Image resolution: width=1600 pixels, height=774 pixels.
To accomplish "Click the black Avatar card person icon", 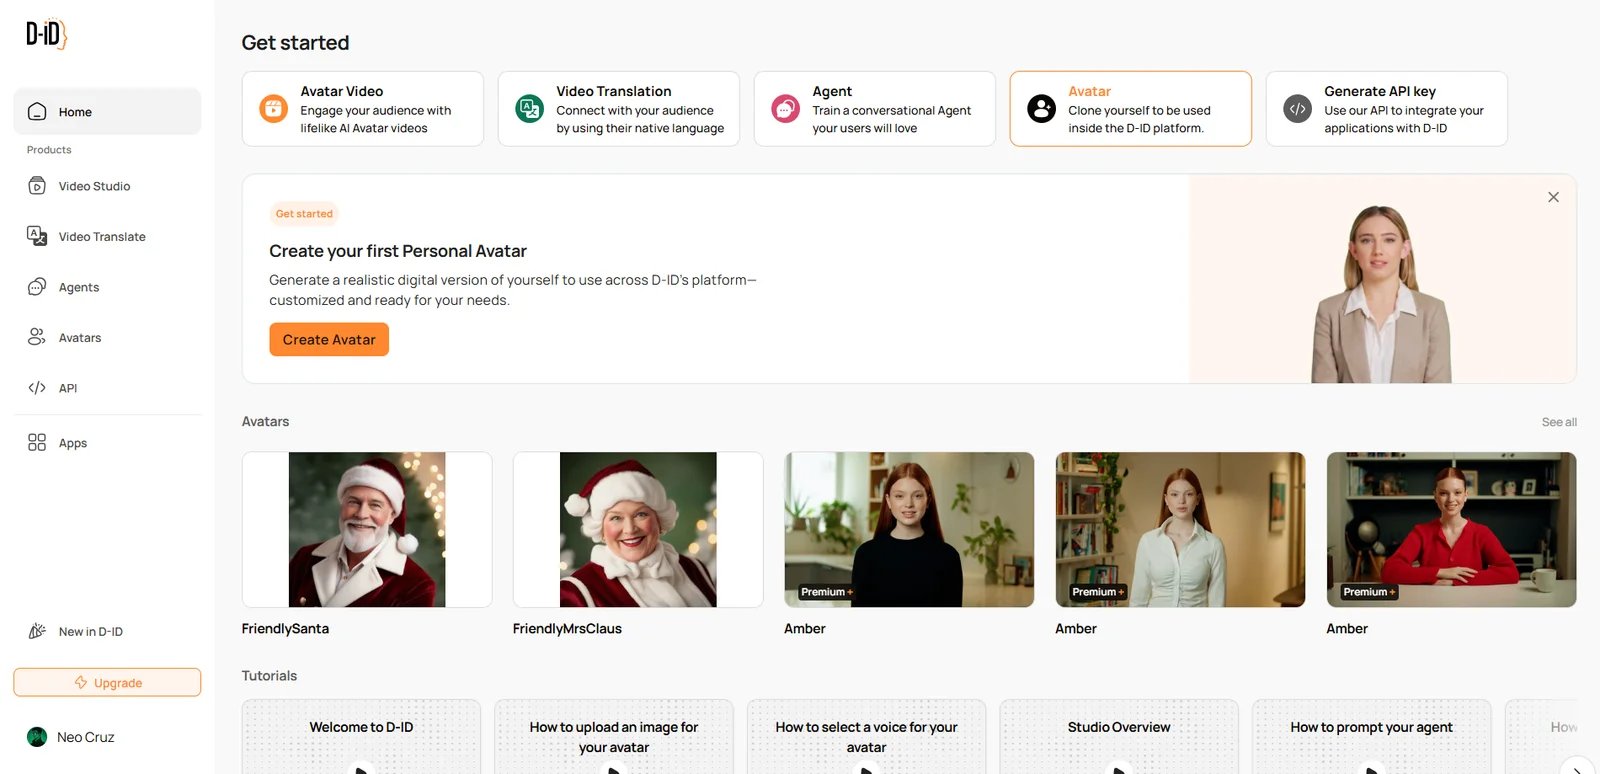I will [1041, 108].
